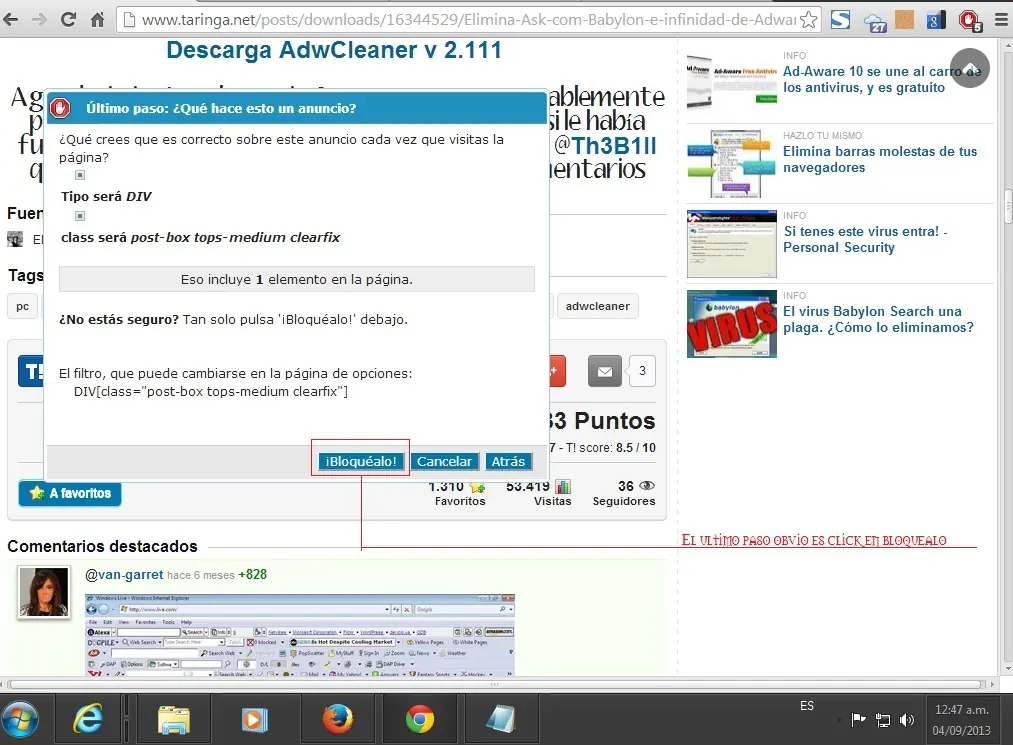Open the @Th3B1ll profile link
The width and height of the screenshot is (1013, 745).
(x=605, y=145)
